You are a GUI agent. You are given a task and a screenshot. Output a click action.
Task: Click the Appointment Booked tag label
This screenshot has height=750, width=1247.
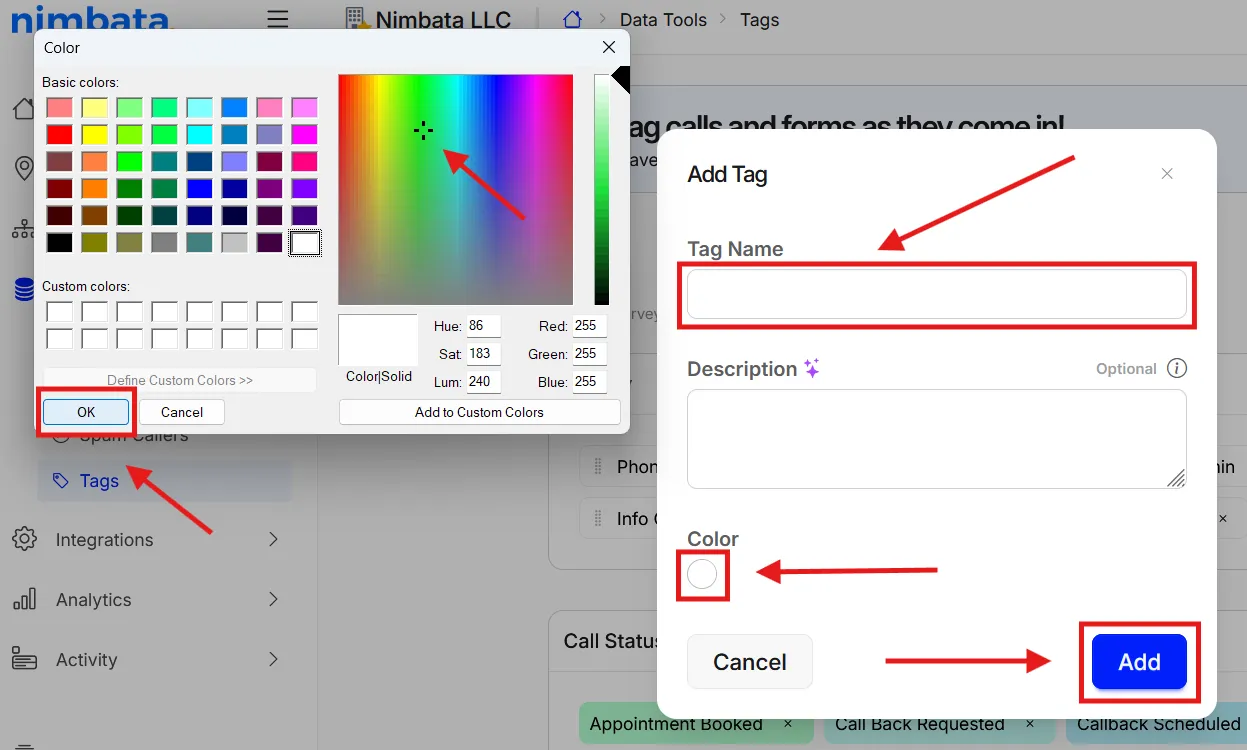[x=676, y=724]
